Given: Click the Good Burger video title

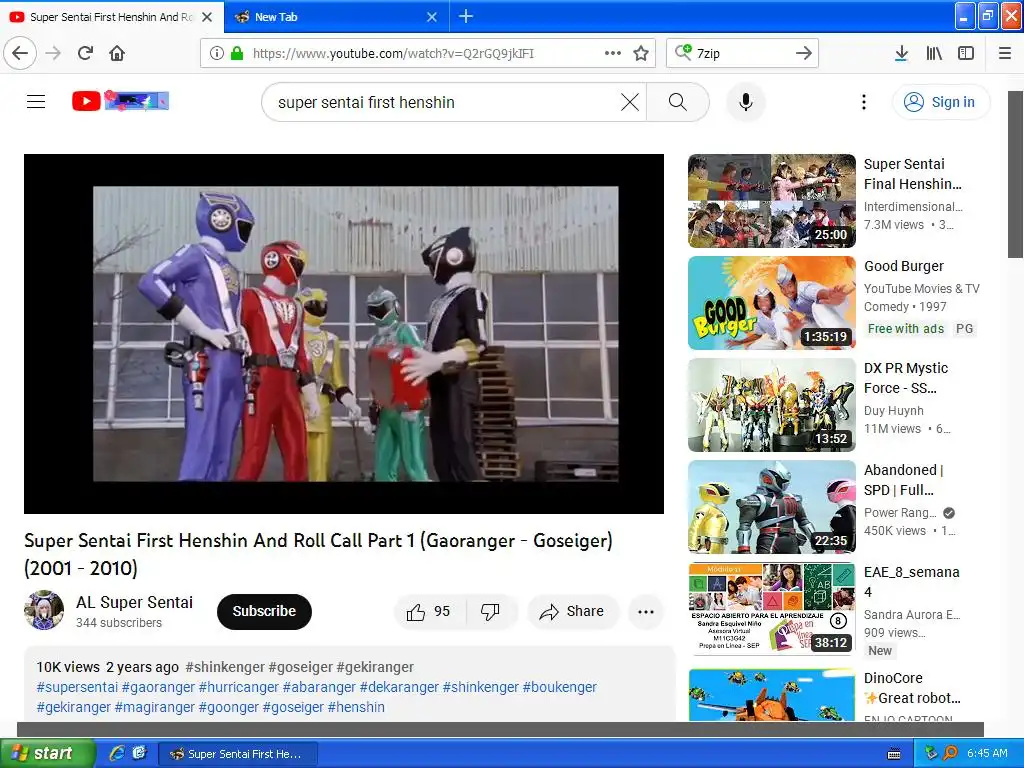Looking at the screenshot, I should tap(904, 266).
